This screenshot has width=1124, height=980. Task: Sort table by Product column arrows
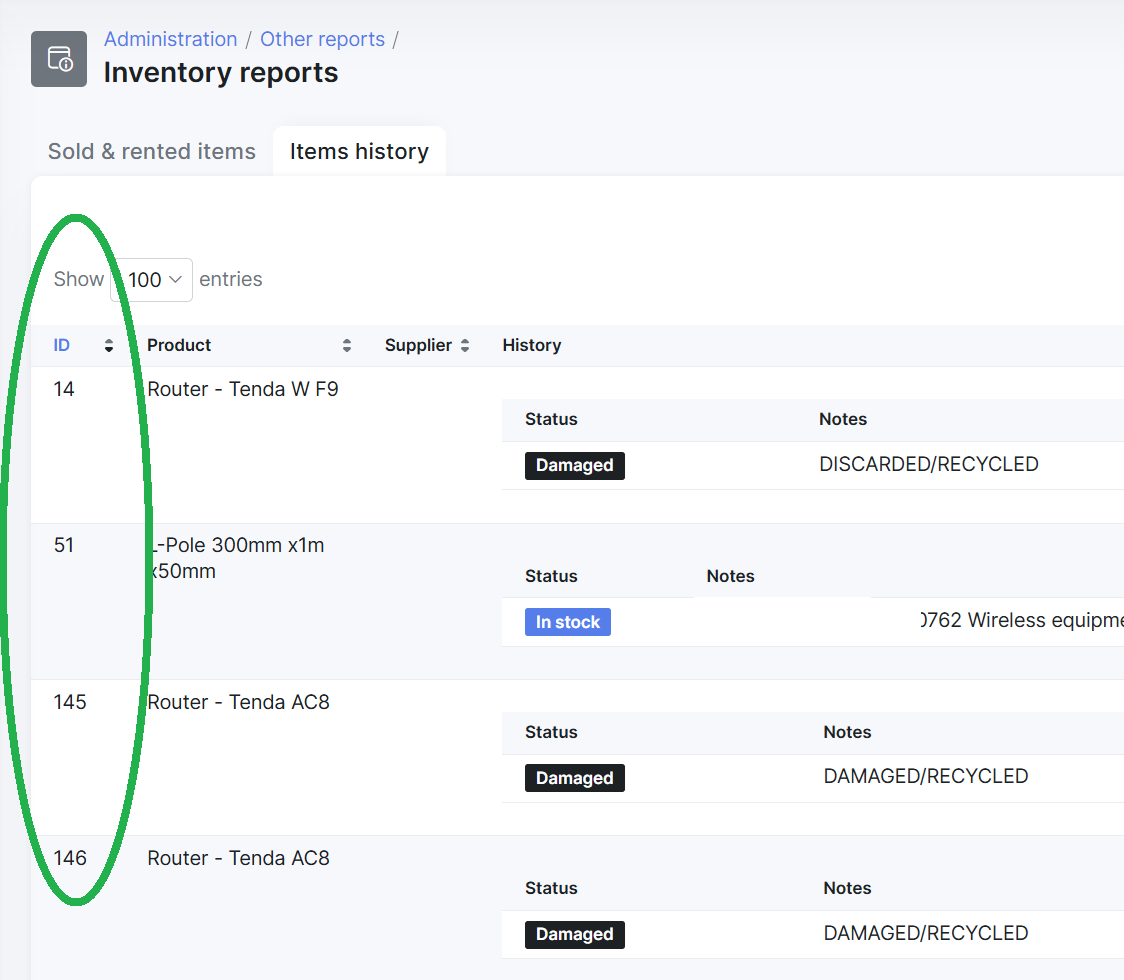[347, 346]
